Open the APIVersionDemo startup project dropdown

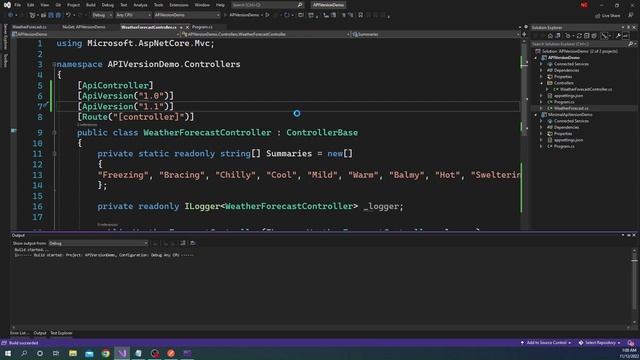coord(187,15)
